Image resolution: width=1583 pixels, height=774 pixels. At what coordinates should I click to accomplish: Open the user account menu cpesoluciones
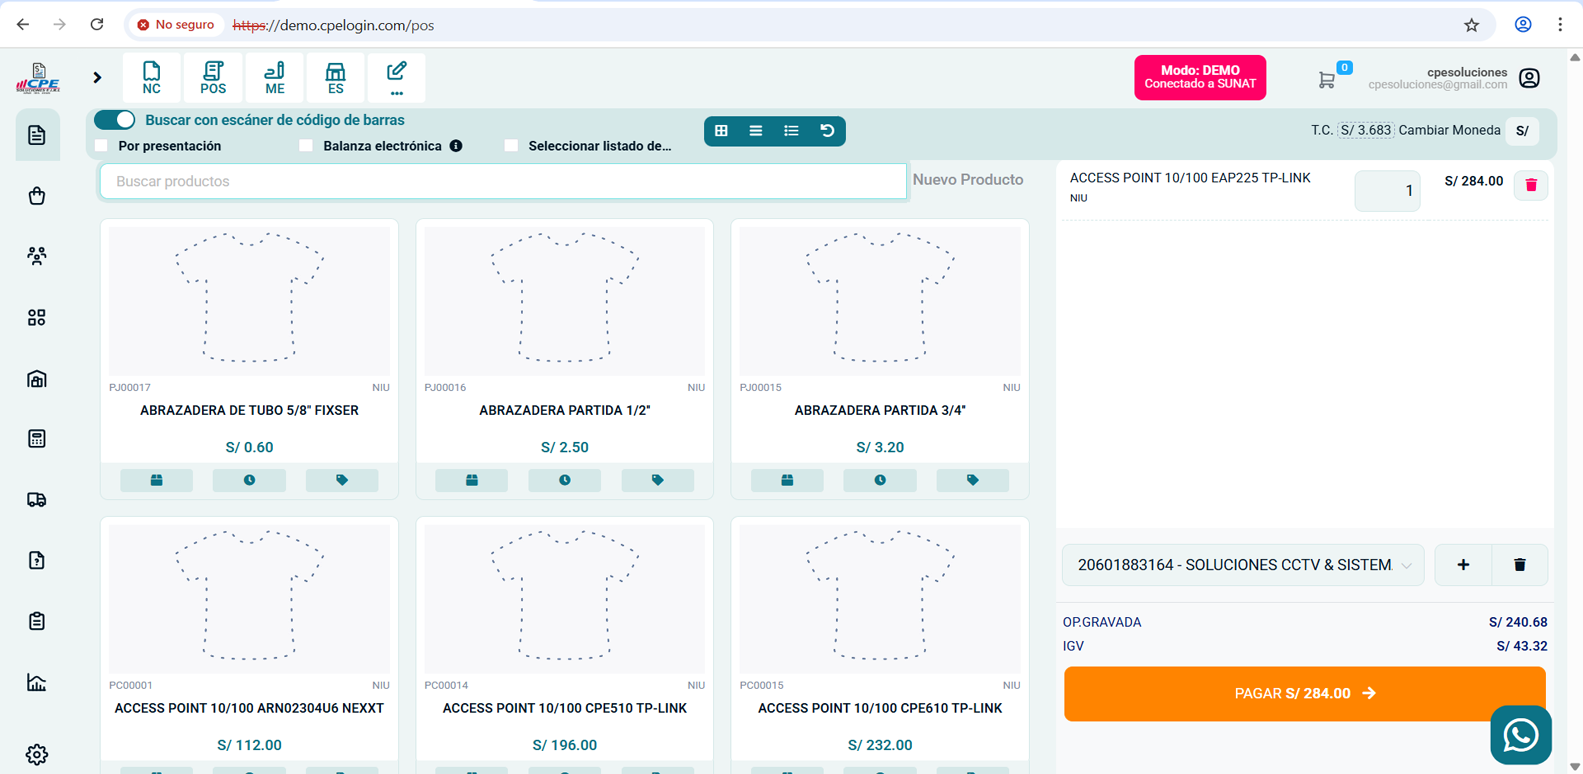pyautogui.click(x=1528, y=78)
